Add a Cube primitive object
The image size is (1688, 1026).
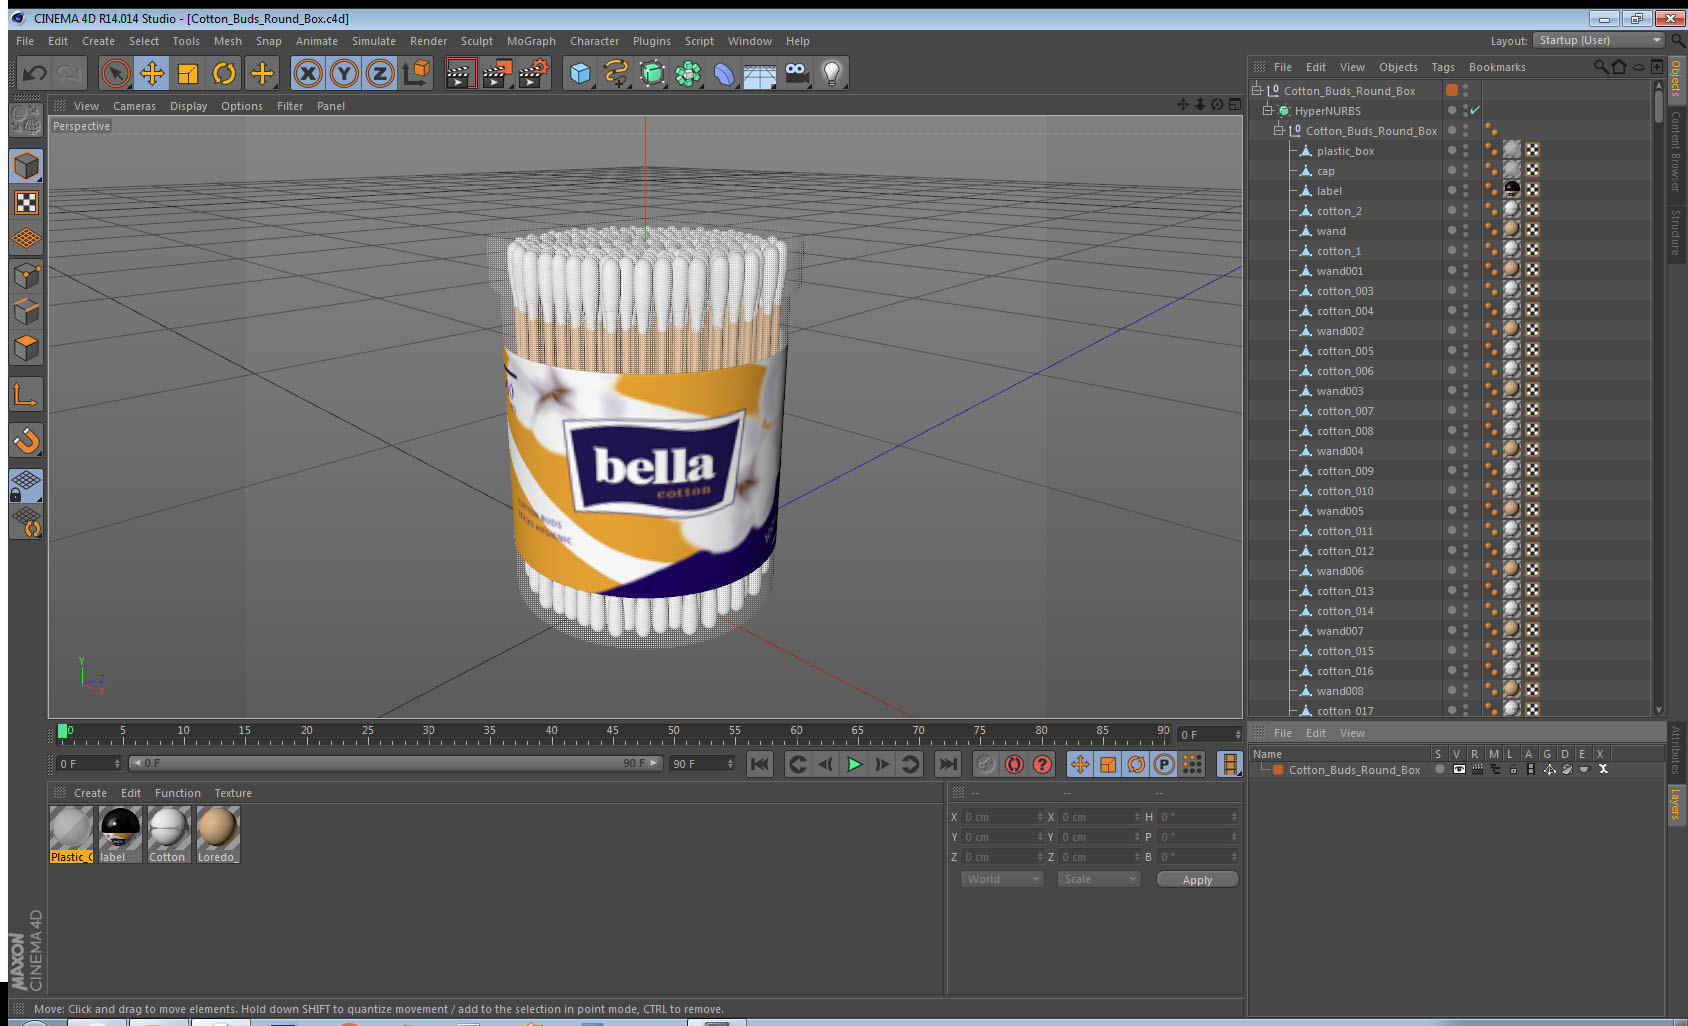(x=580, y=73)
